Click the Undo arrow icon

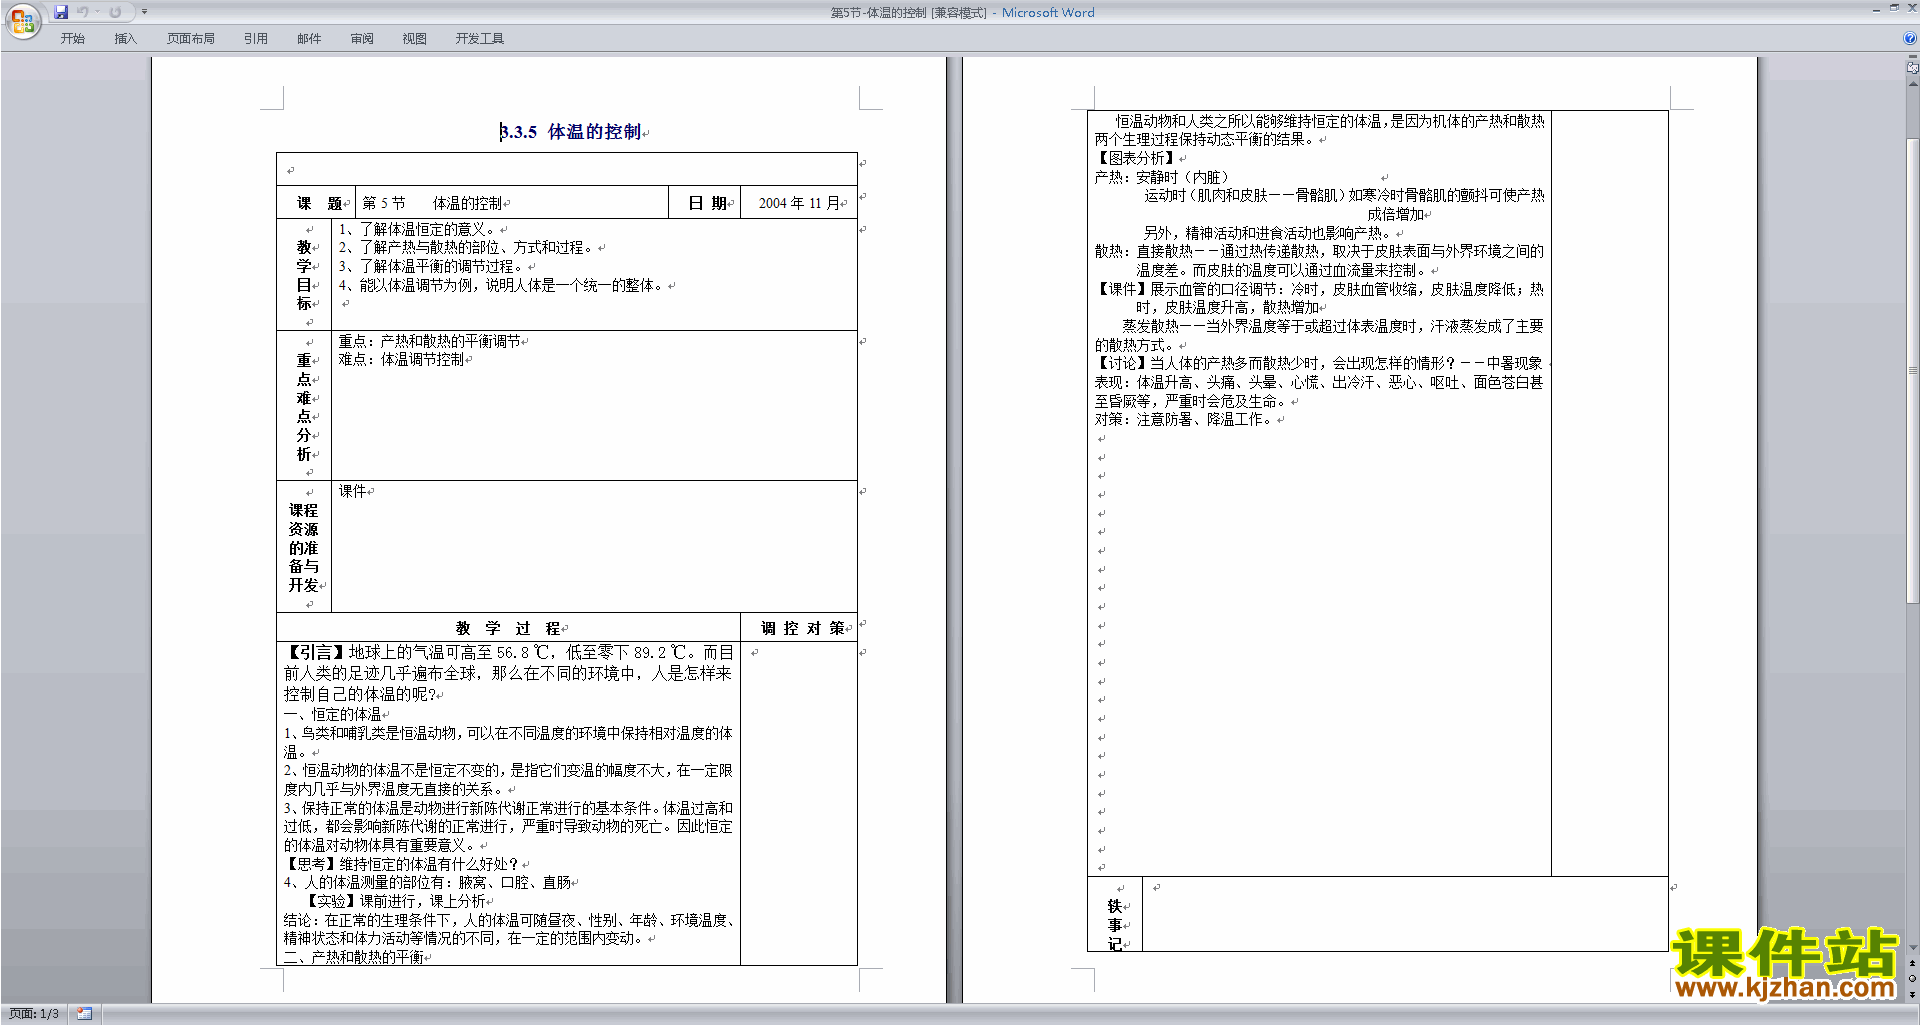(83, 12)
